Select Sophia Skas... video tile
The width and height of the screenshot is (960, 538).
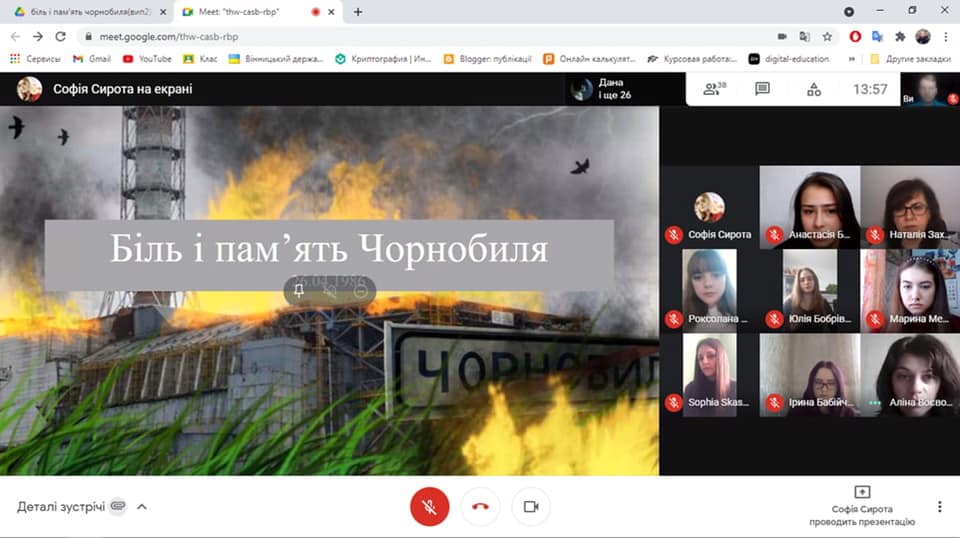point(709,375)
